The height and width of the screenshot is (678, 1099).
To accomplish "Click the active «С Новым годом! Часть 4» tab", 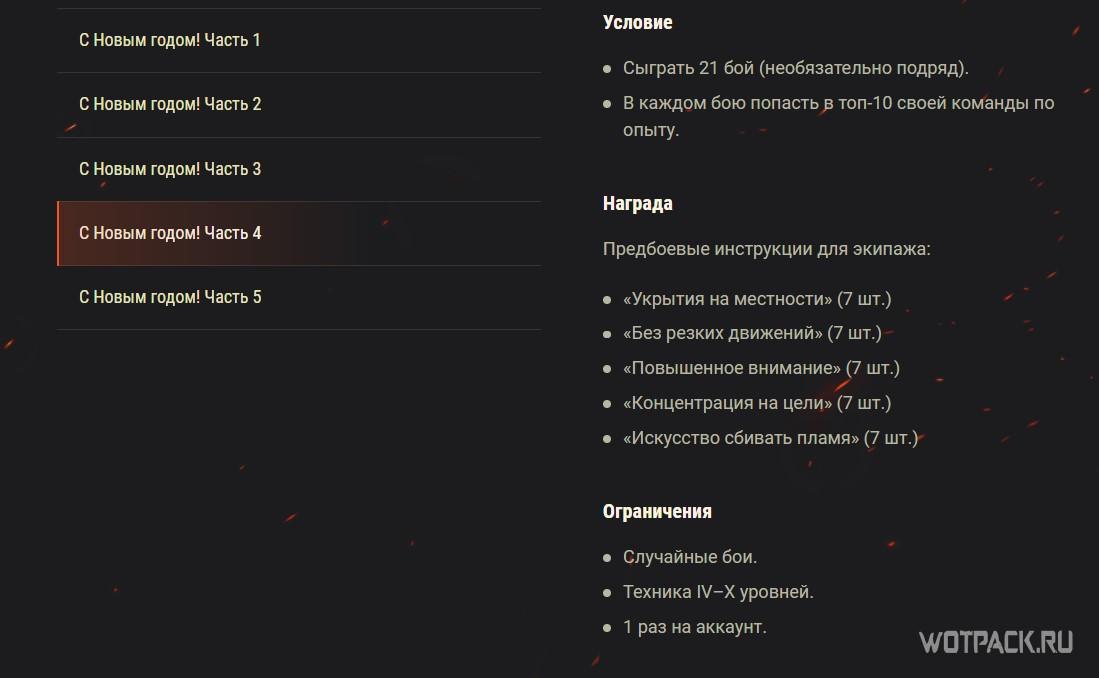I will click(x=170, y=233).
